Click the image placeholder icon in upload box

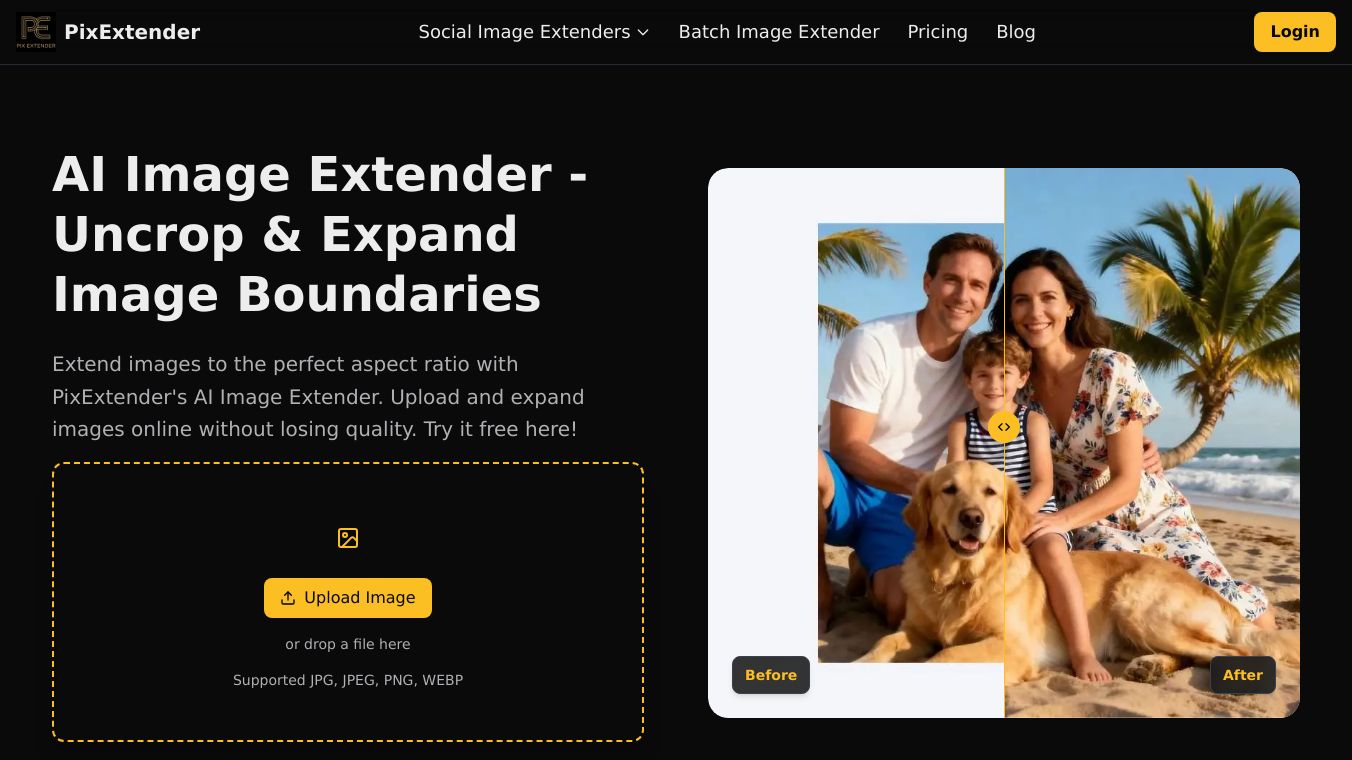pos(348,538)
